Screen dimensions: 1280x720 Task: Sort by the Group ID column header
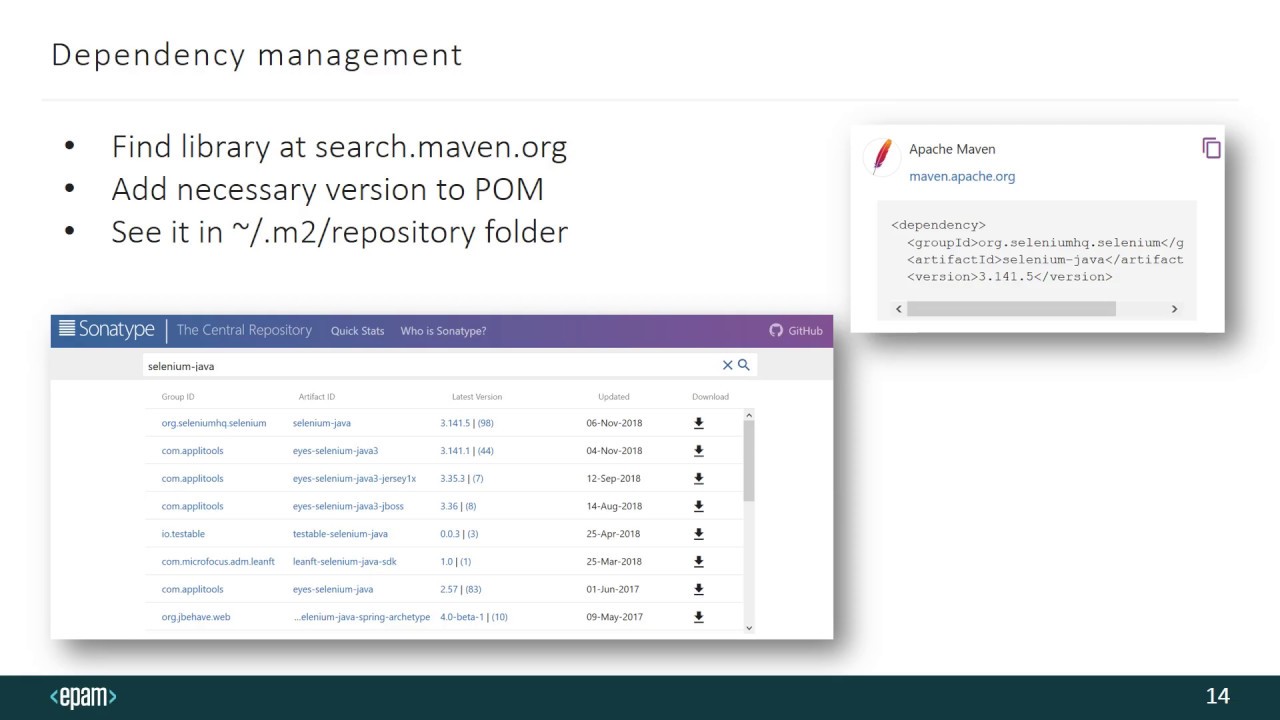coord(178,397)
